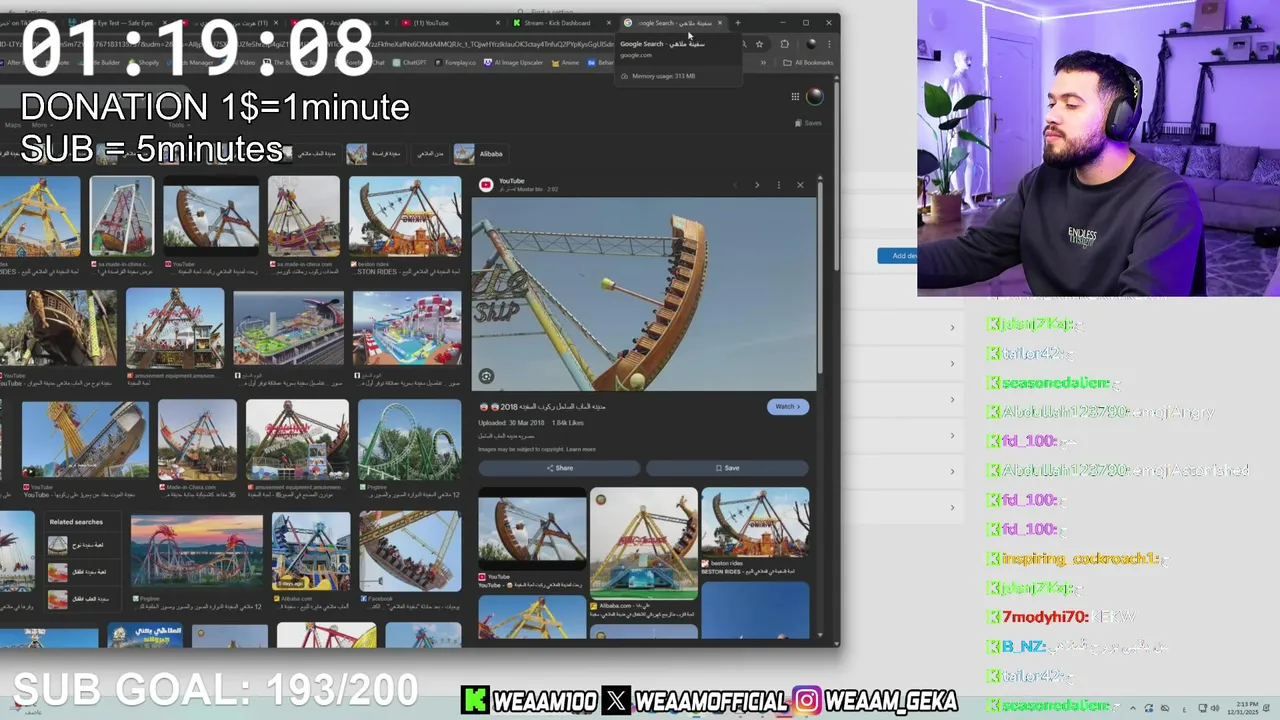This screenshot has height=720, width=1280.
Task: Go to previous image in viewer
Action: (x=735, y=185)
